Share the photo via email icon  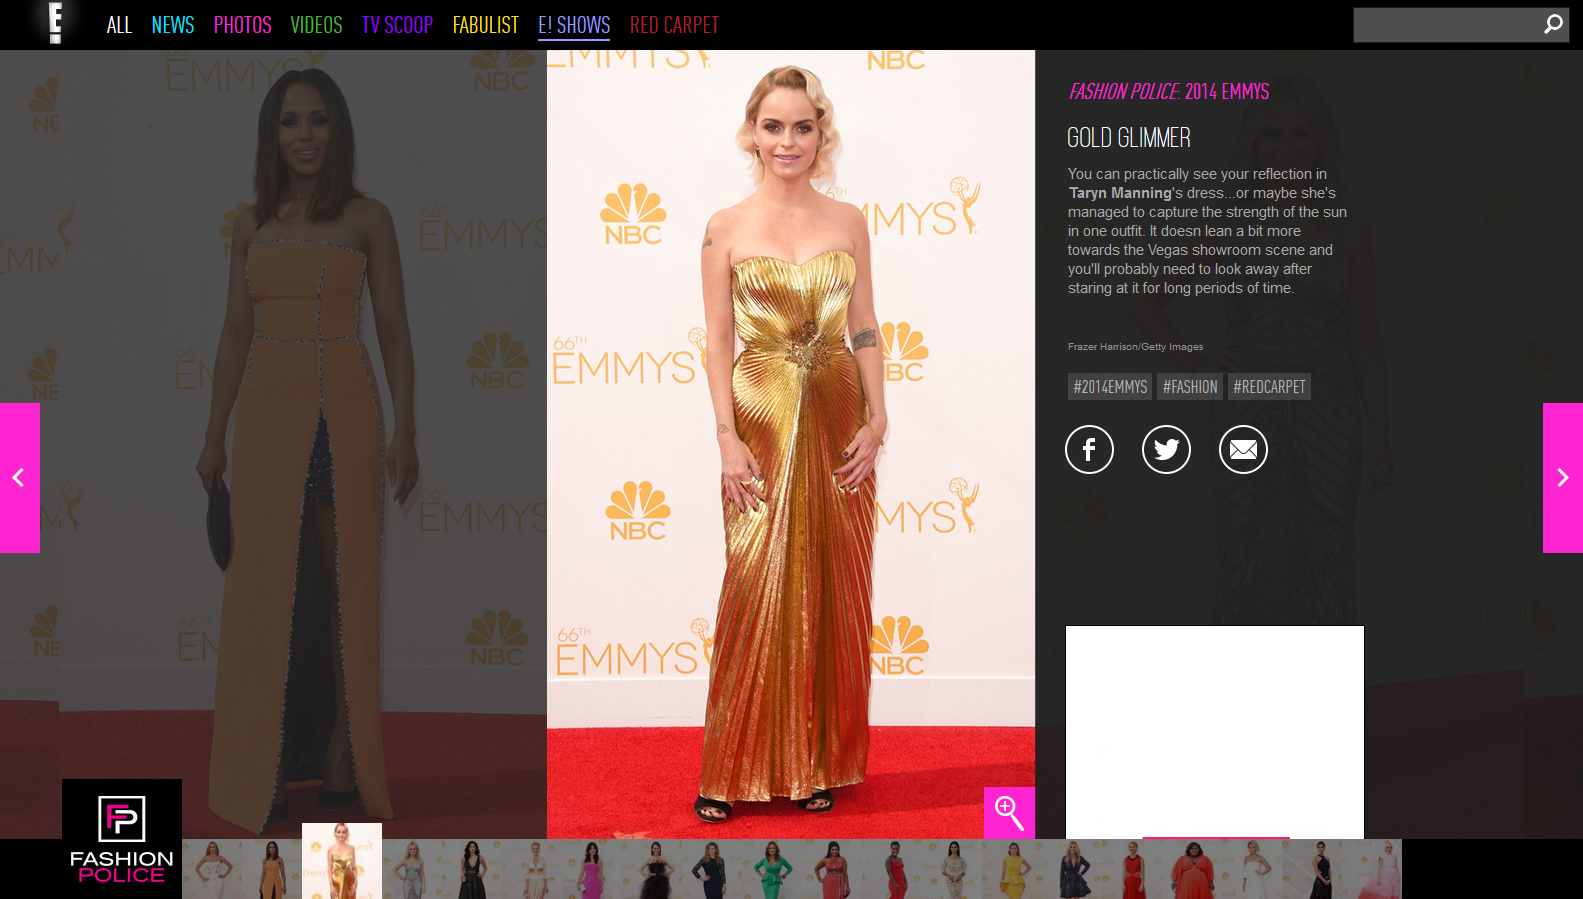[1243, 450]
